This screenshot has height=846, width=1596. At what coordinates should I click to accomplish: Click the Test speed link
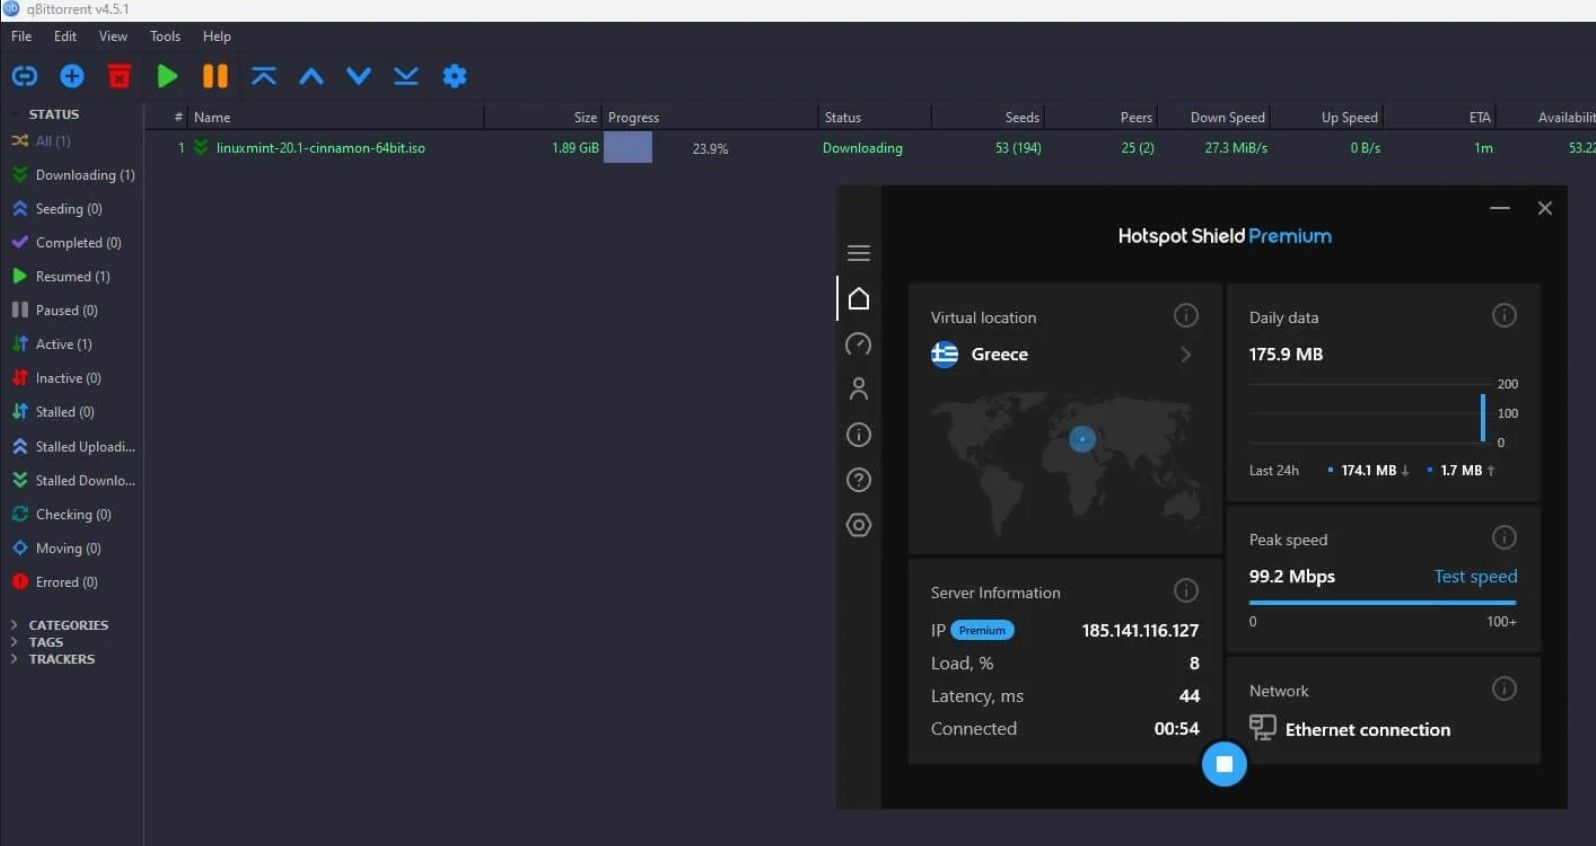tap(1475, 576)
